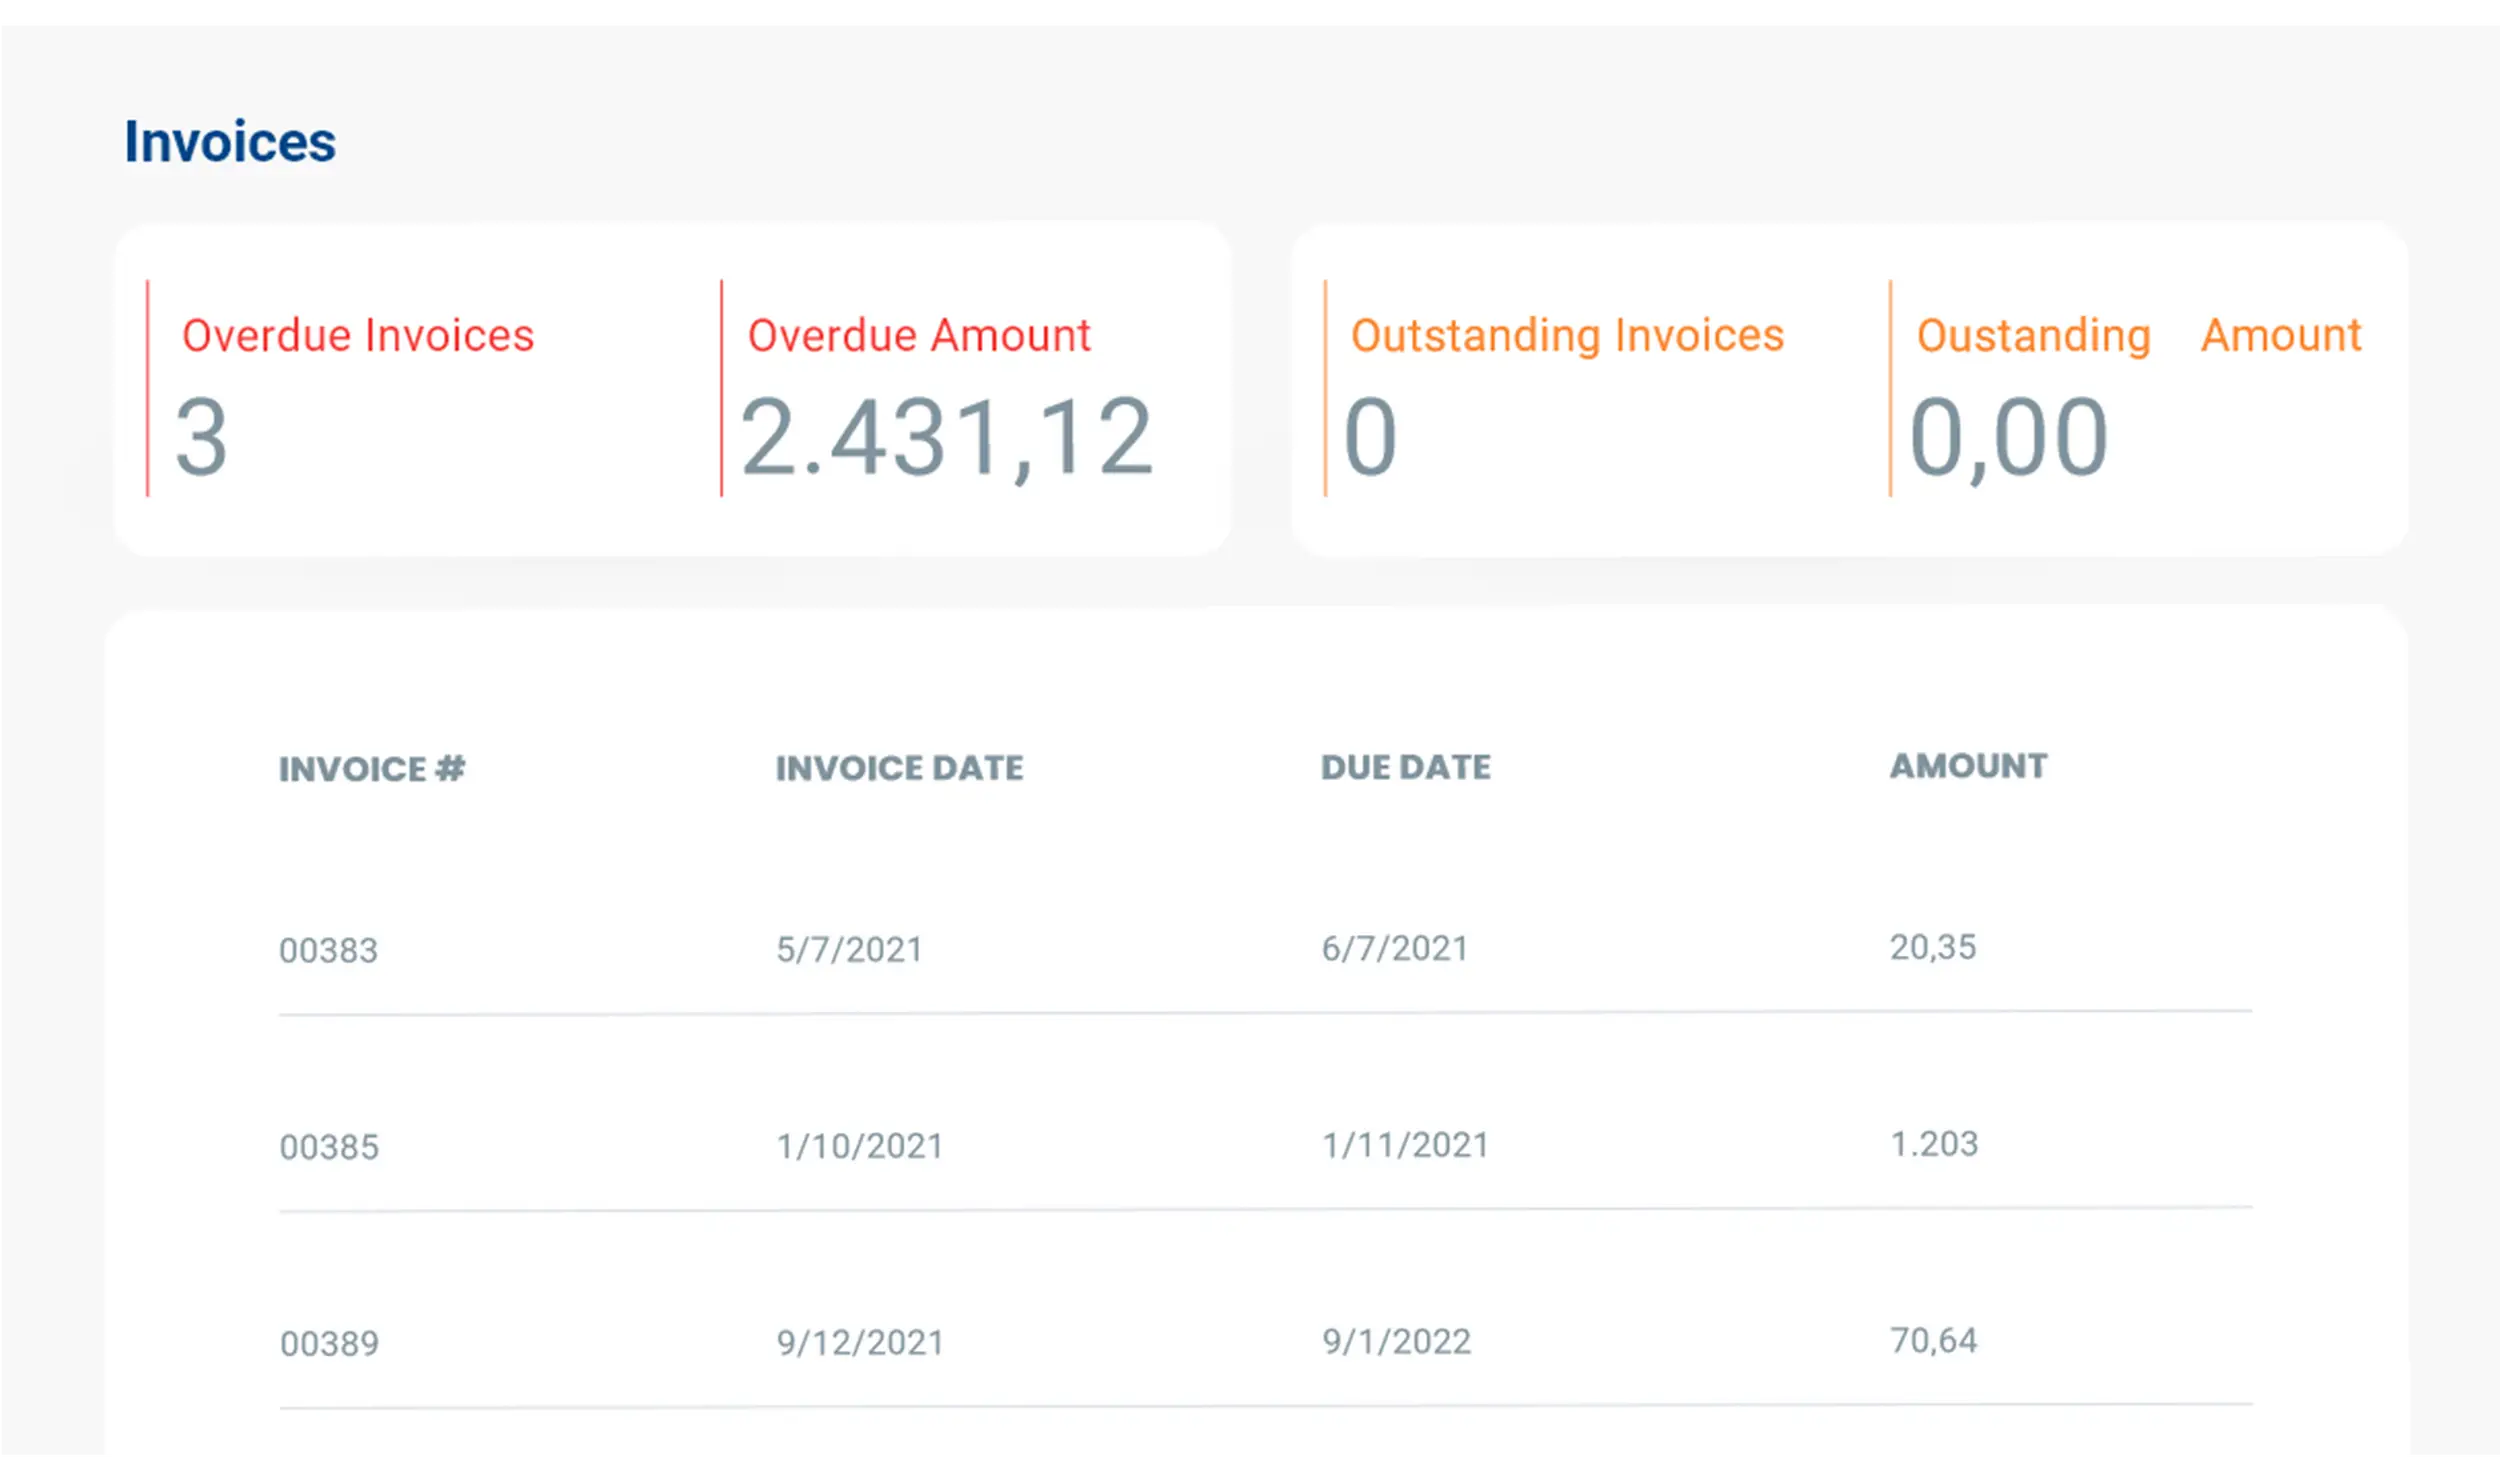The height and width of the screenshot is (1479, 2500).
Task: Click invoice date 9/12/2021 cell
Action: (860, 1342)
